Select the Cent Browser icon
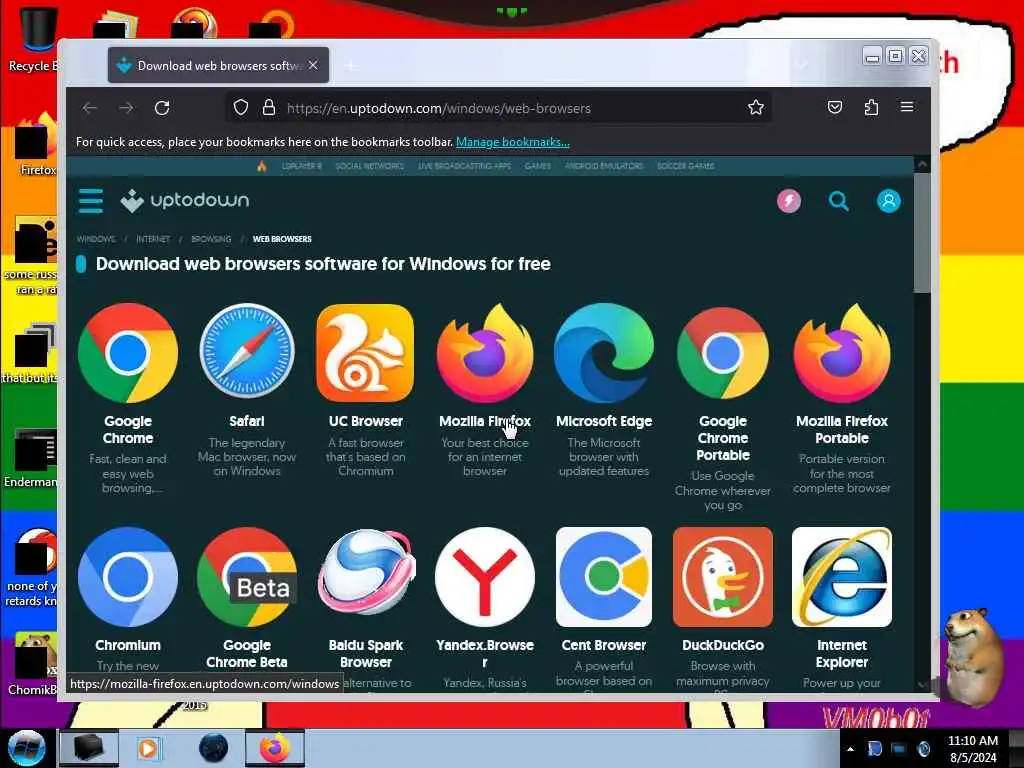1024x768 pixels. click(x=604, y=577)
